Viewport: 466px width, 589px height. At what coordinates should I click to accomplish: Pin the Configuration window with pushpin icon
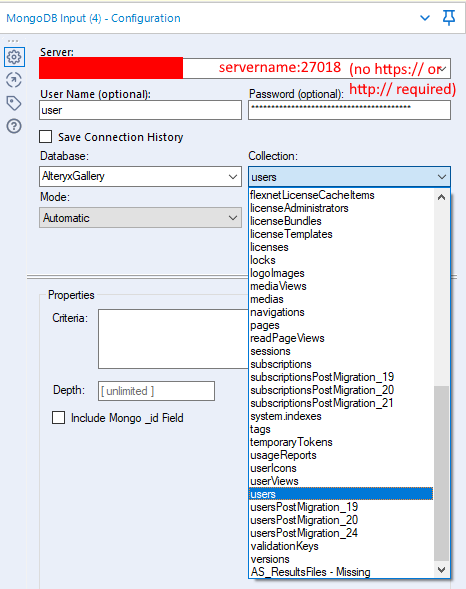coord(449,18)
